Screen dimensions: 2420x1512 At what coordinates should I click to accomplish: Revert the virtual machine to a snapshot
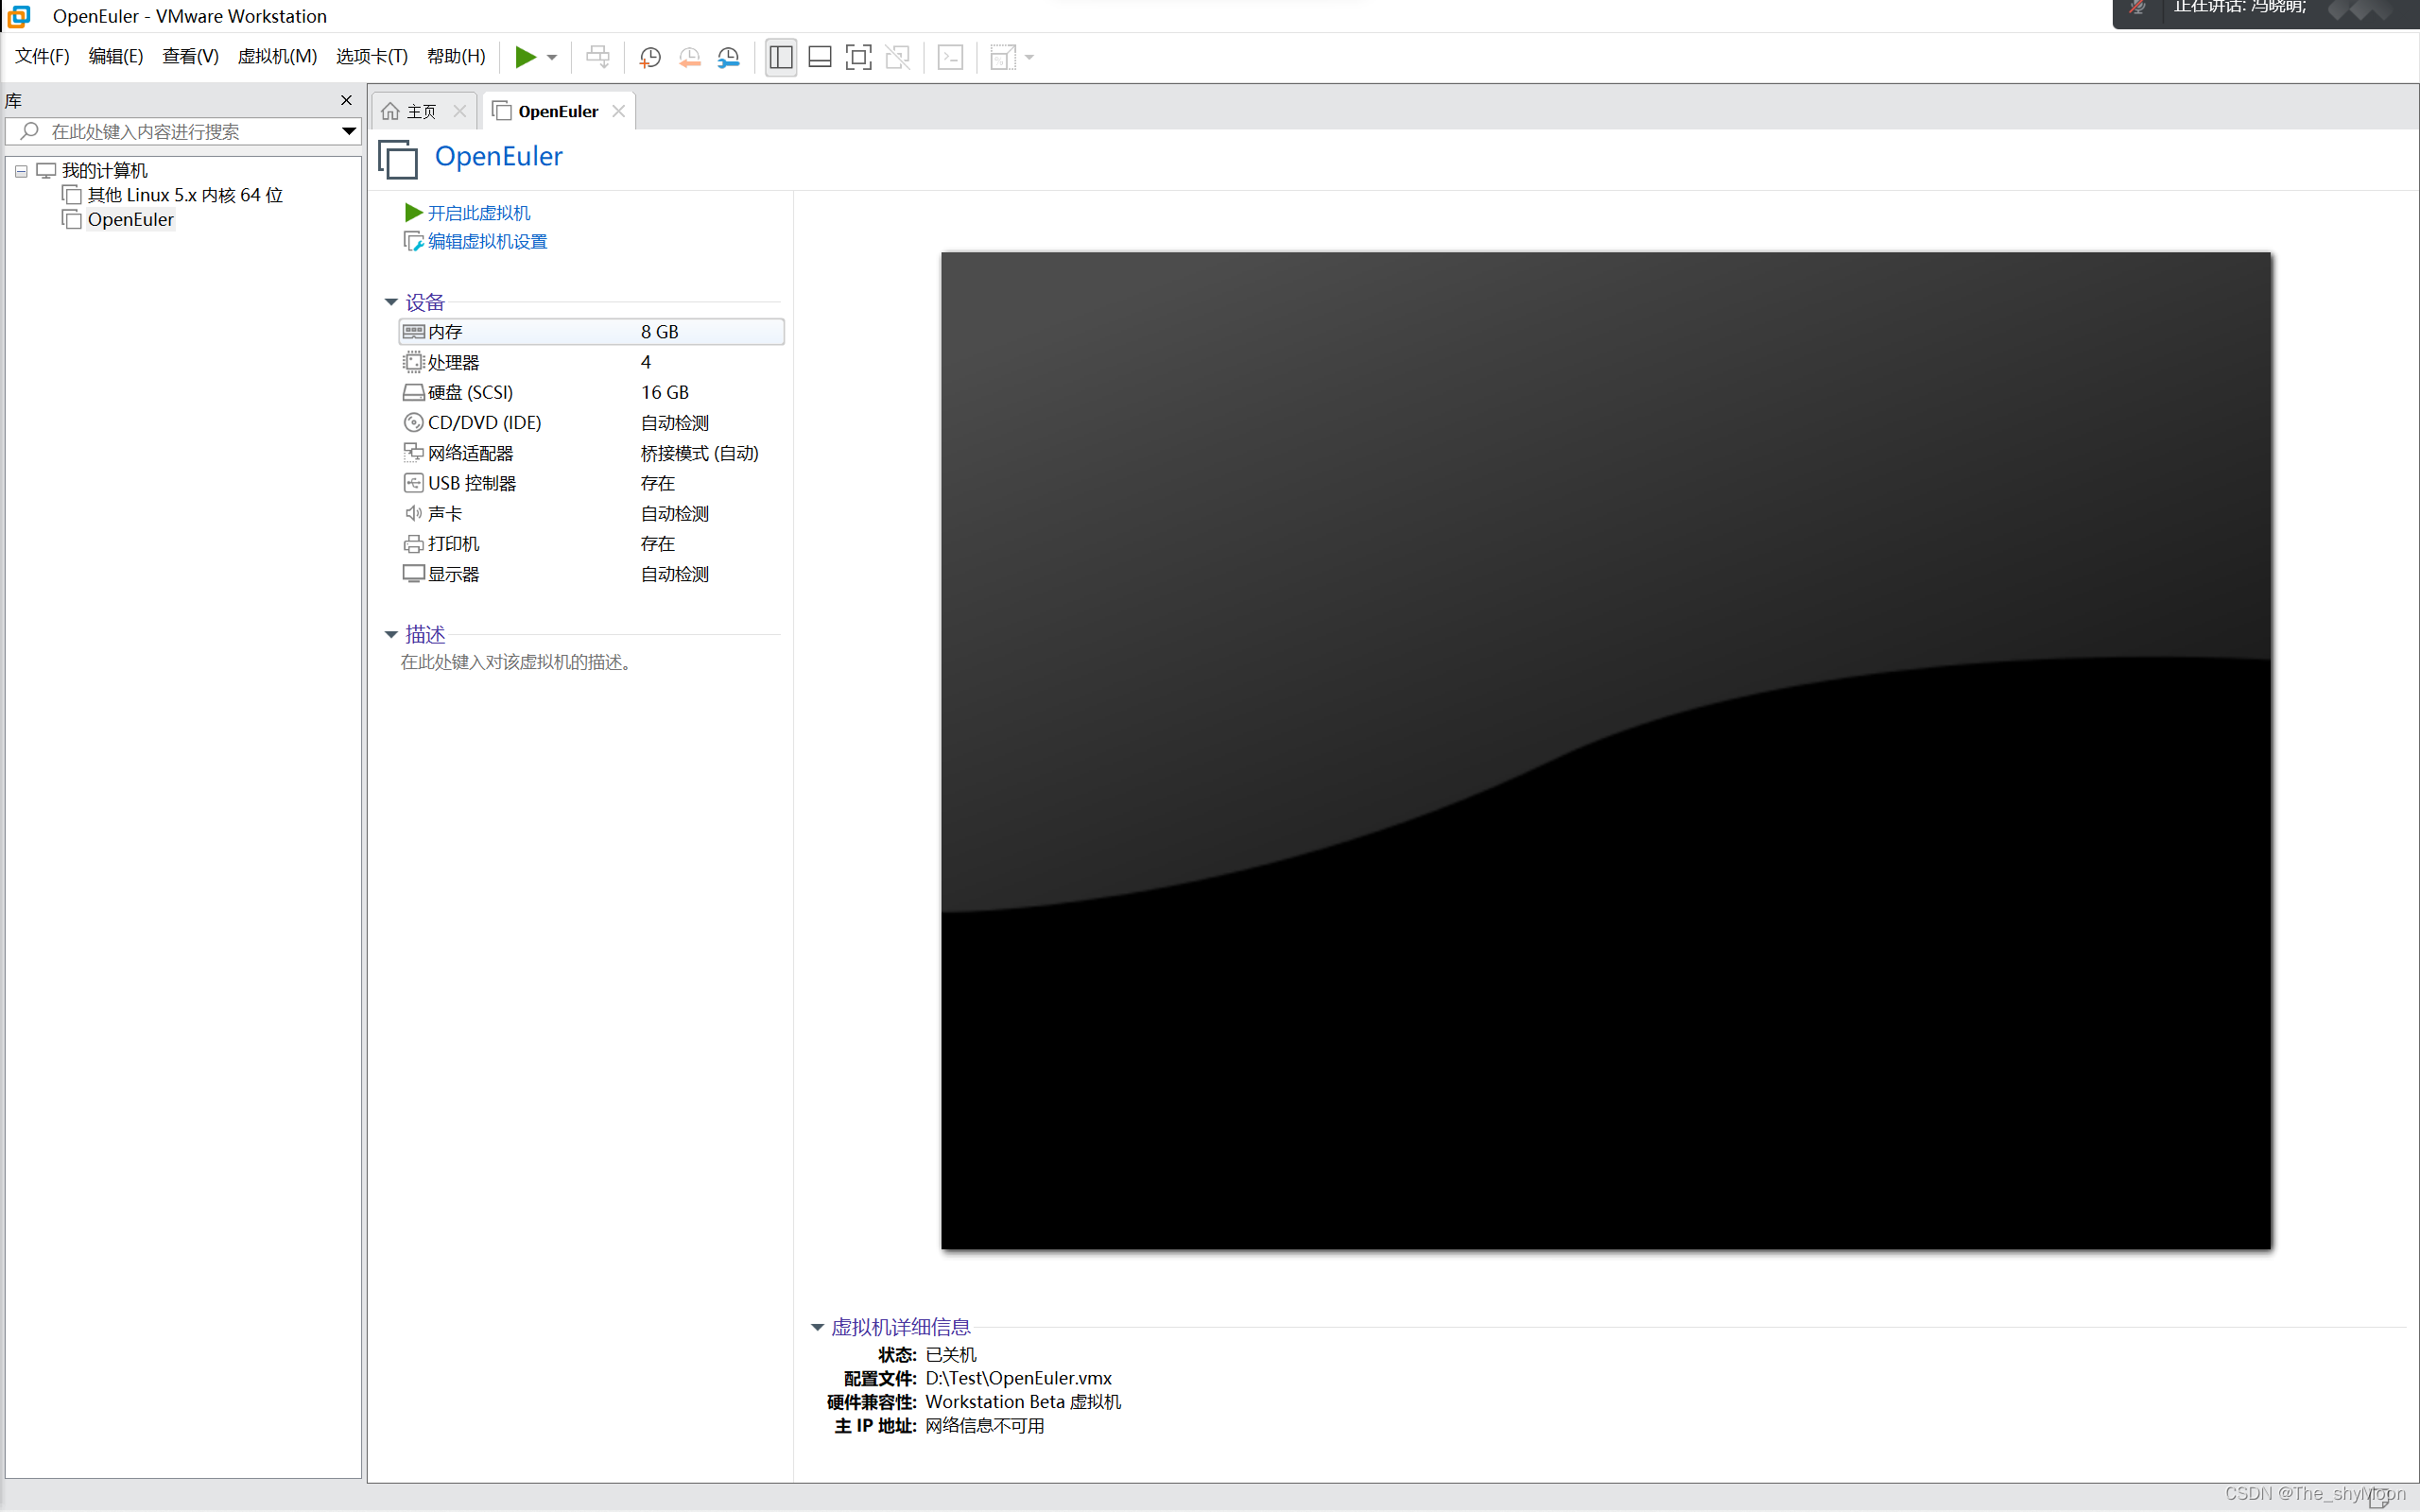point(689,57)
